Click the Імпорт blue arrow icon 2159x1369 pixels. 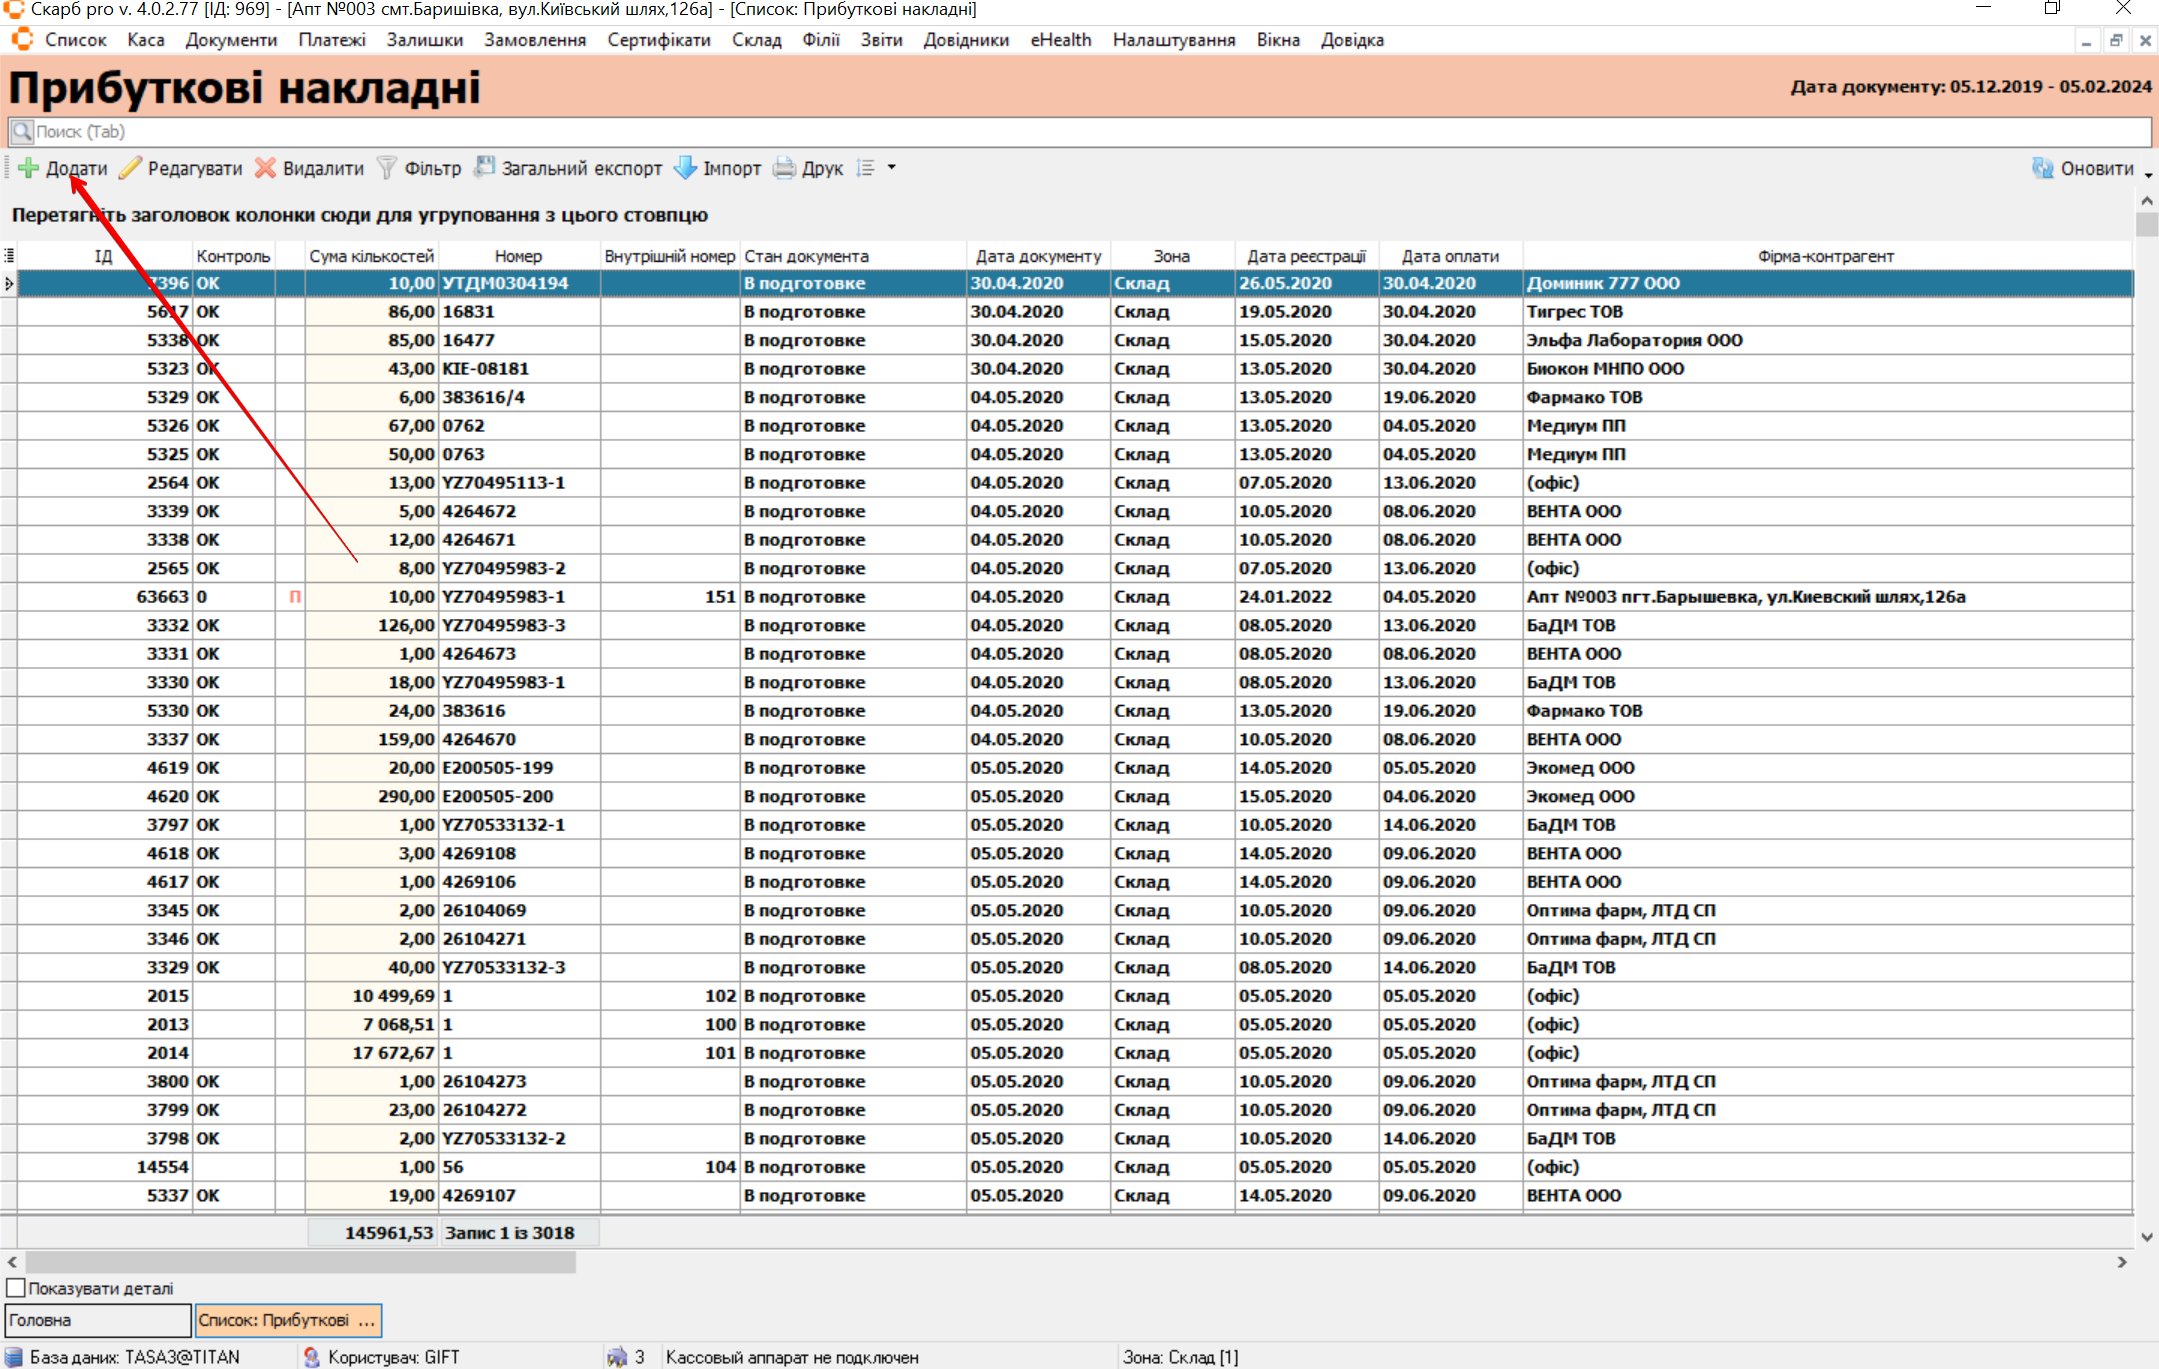point(685,168)
